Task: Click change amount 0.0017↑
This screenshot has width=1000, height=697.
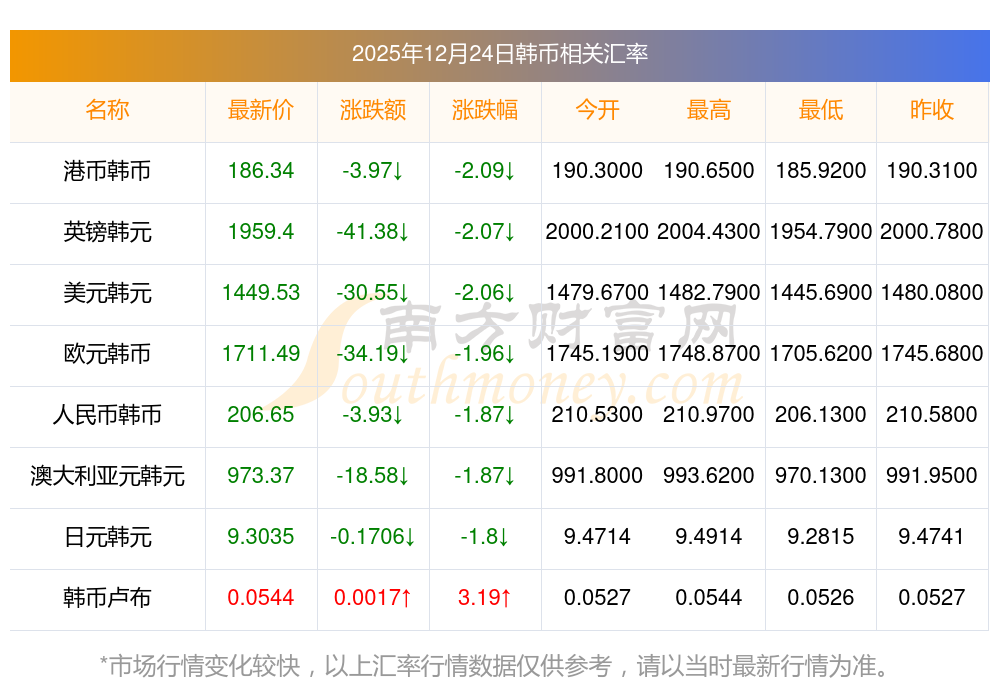Action: point(373,598)
